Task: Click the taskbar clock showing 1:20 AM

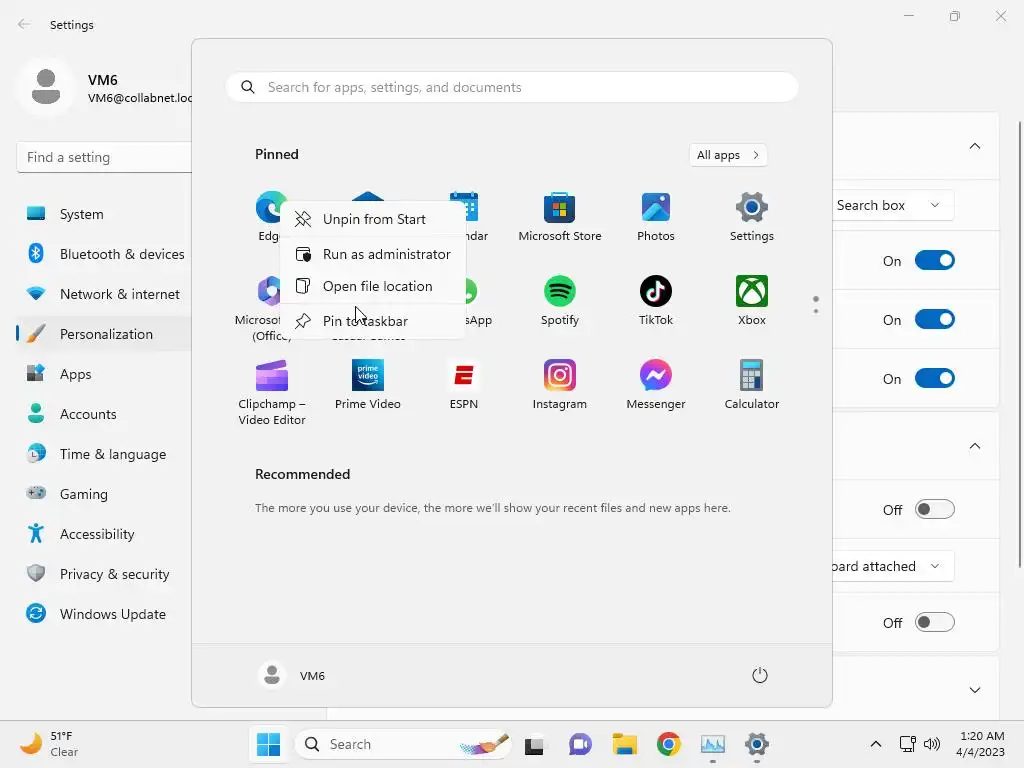Action: tap(980, 744)
